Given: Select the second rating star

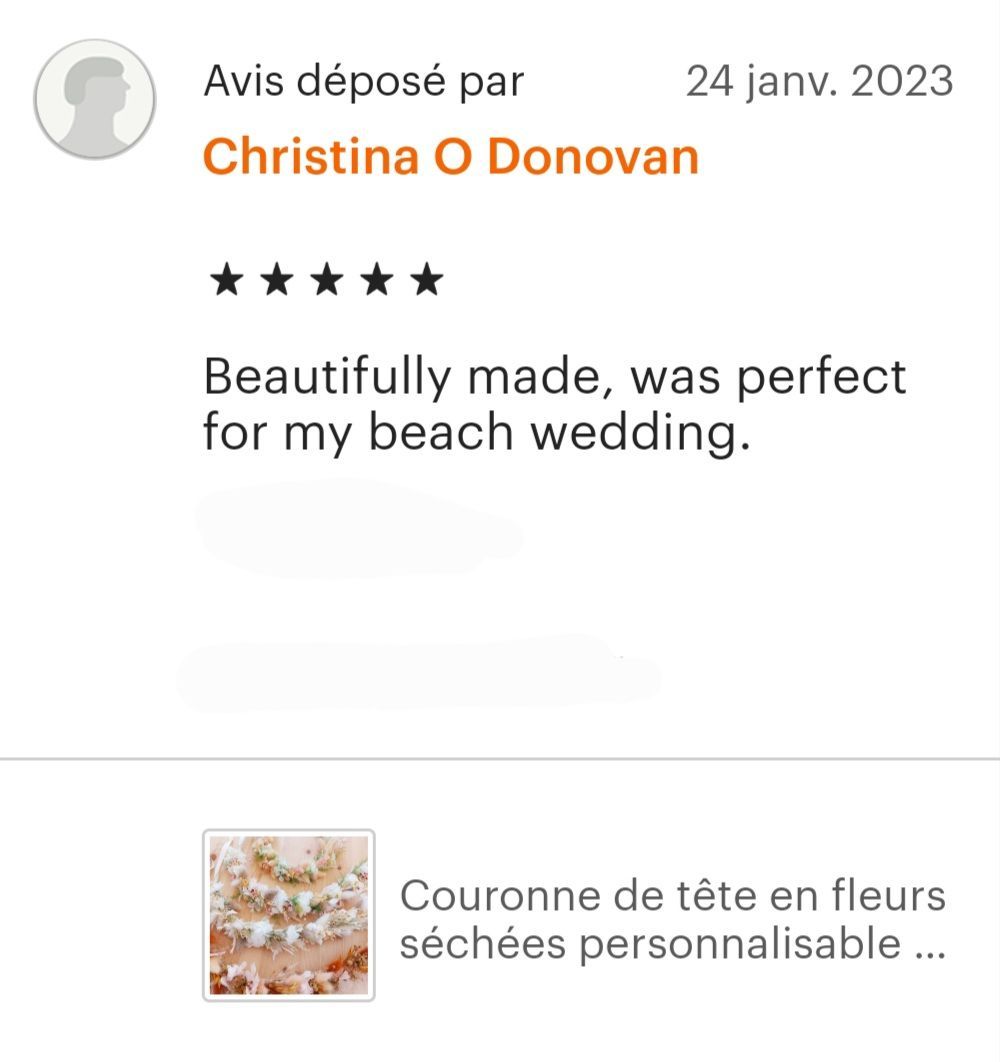Looking at the screenshot, I should click(276, 280).
